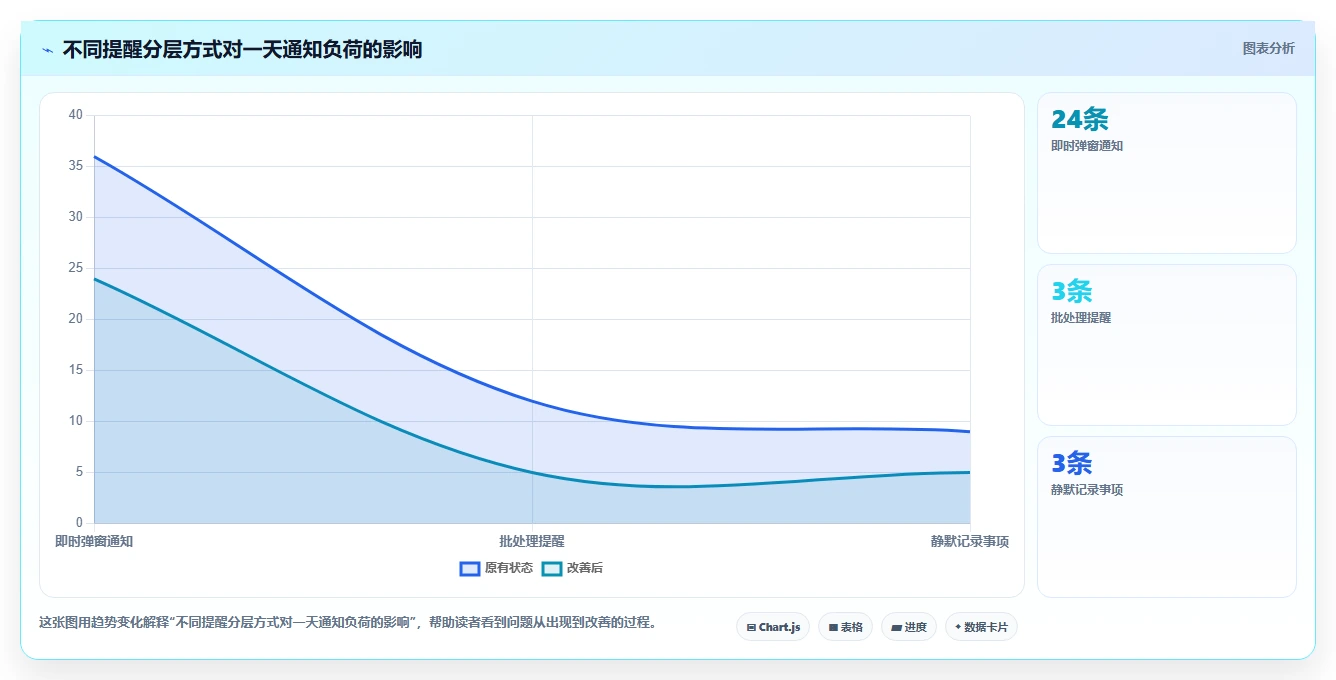Click the icon in the 进度 tag
The height and width of the screenshot is (680, 1336).
point(897,628)
